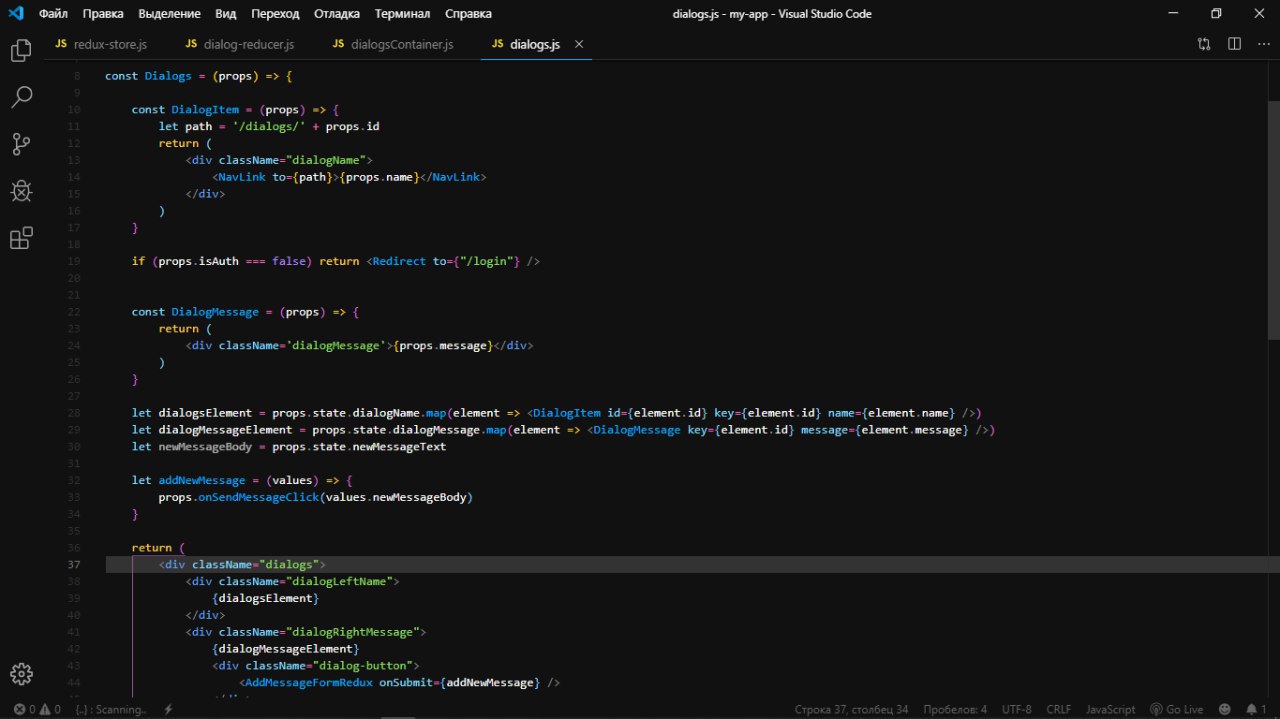The image size is (1280, 719).
Task: Select CRLF end of line sequence
Action: (1058, 709)
